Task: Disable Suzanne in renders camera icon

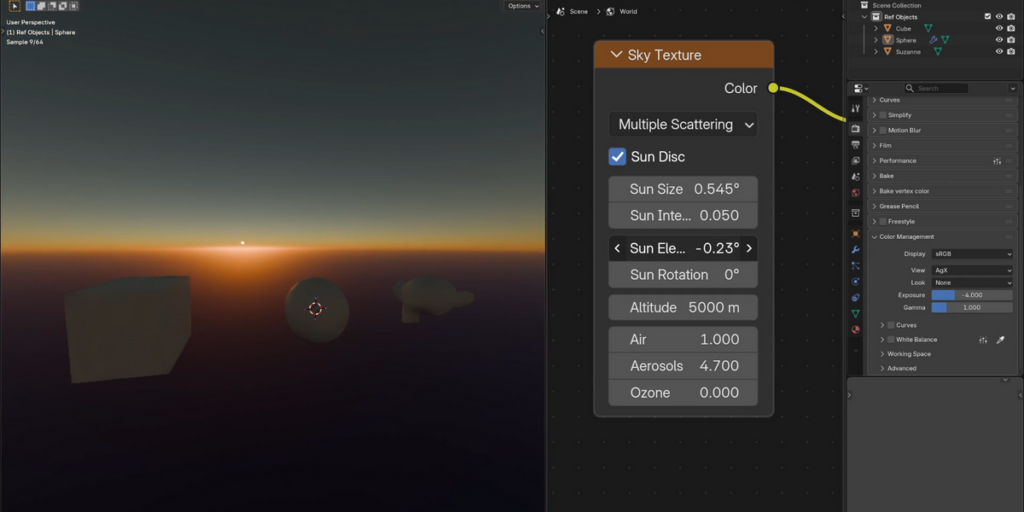Action: click(x=1011, y=52)
